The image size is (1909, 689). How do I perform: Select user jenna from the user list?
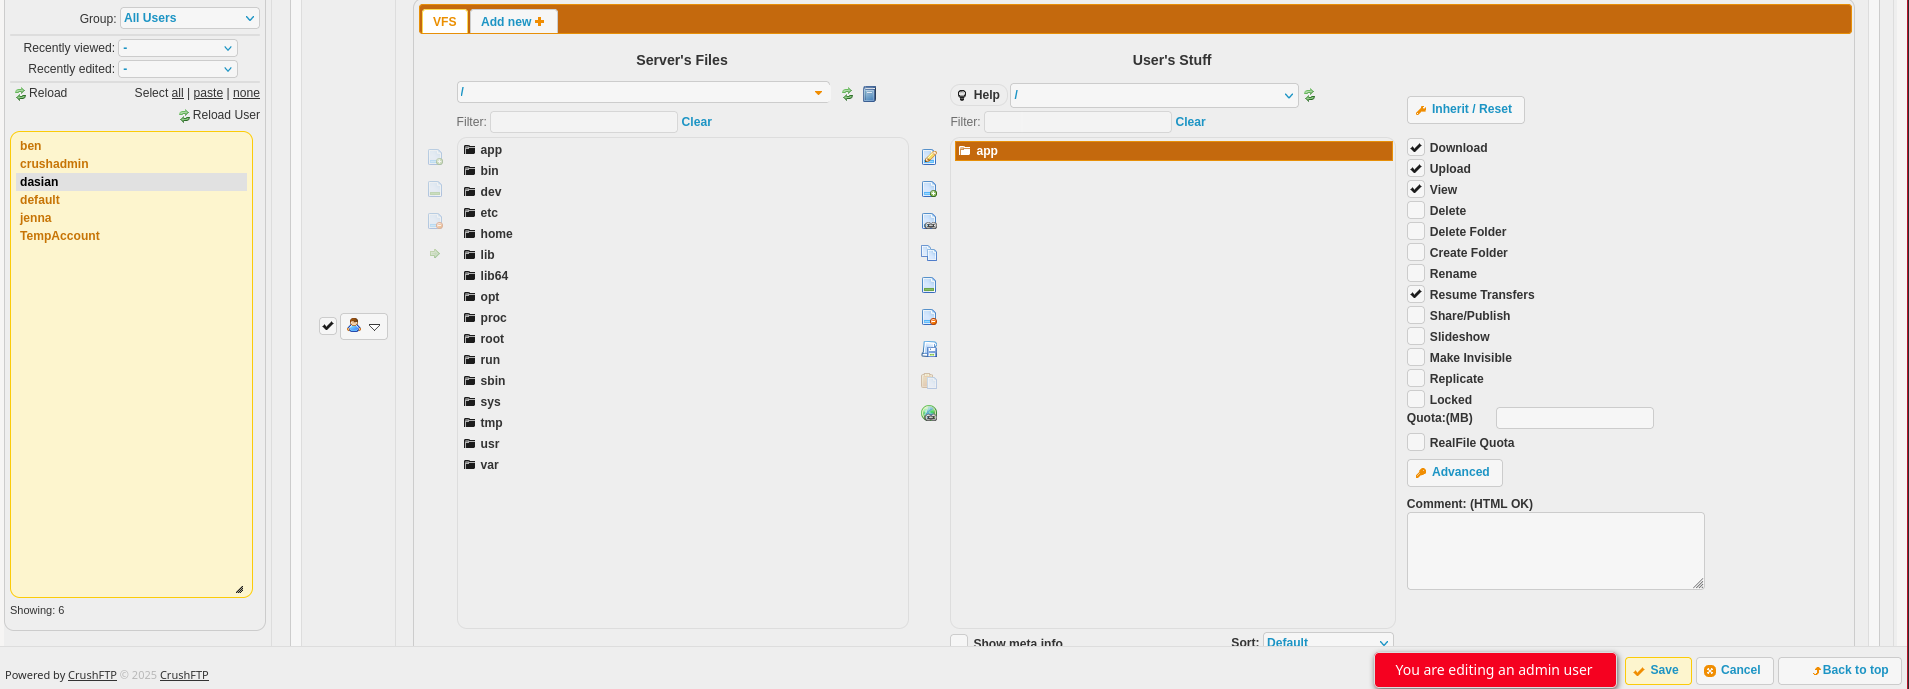(36, 218)
